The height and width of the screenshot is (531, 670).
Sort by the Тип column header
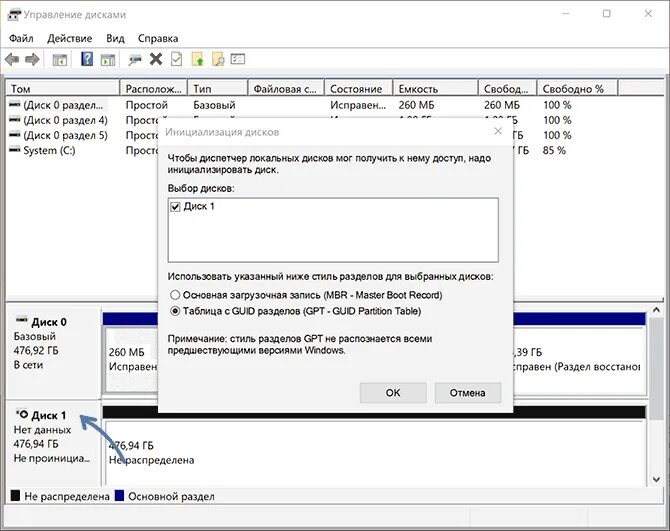[218, 89]
